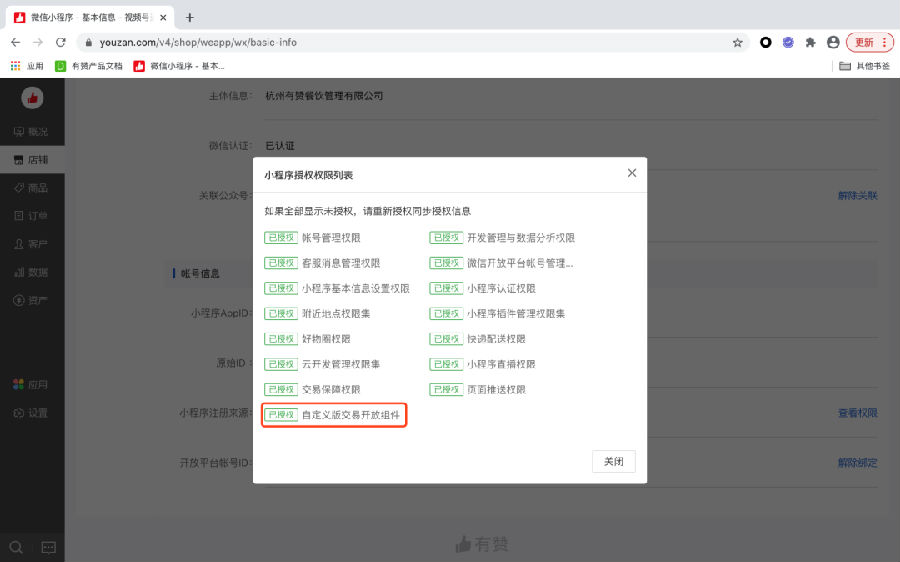Select the 交易保障权限 entry
Viewport: 900px width, 562px height.
[x=331, y=389]
